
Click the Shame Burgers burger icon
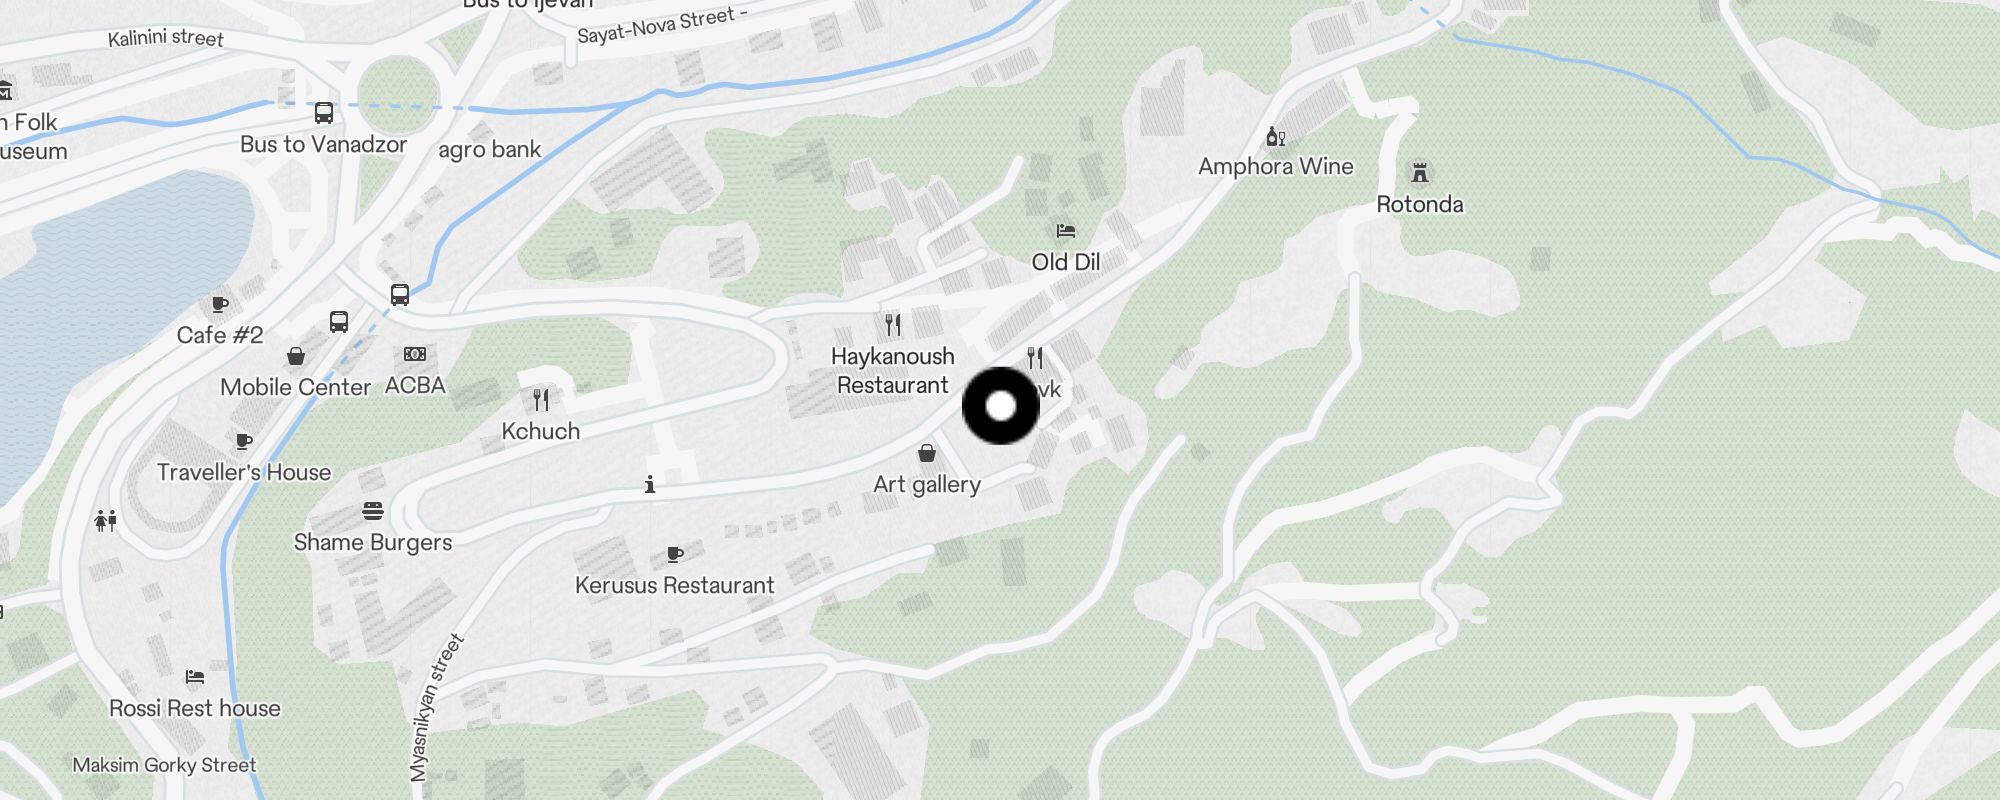373,511
